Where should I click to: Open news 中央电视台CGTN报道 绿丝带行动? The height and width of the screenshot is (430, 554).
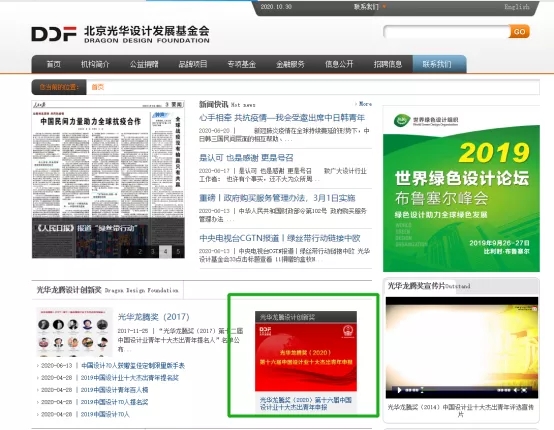280,238
